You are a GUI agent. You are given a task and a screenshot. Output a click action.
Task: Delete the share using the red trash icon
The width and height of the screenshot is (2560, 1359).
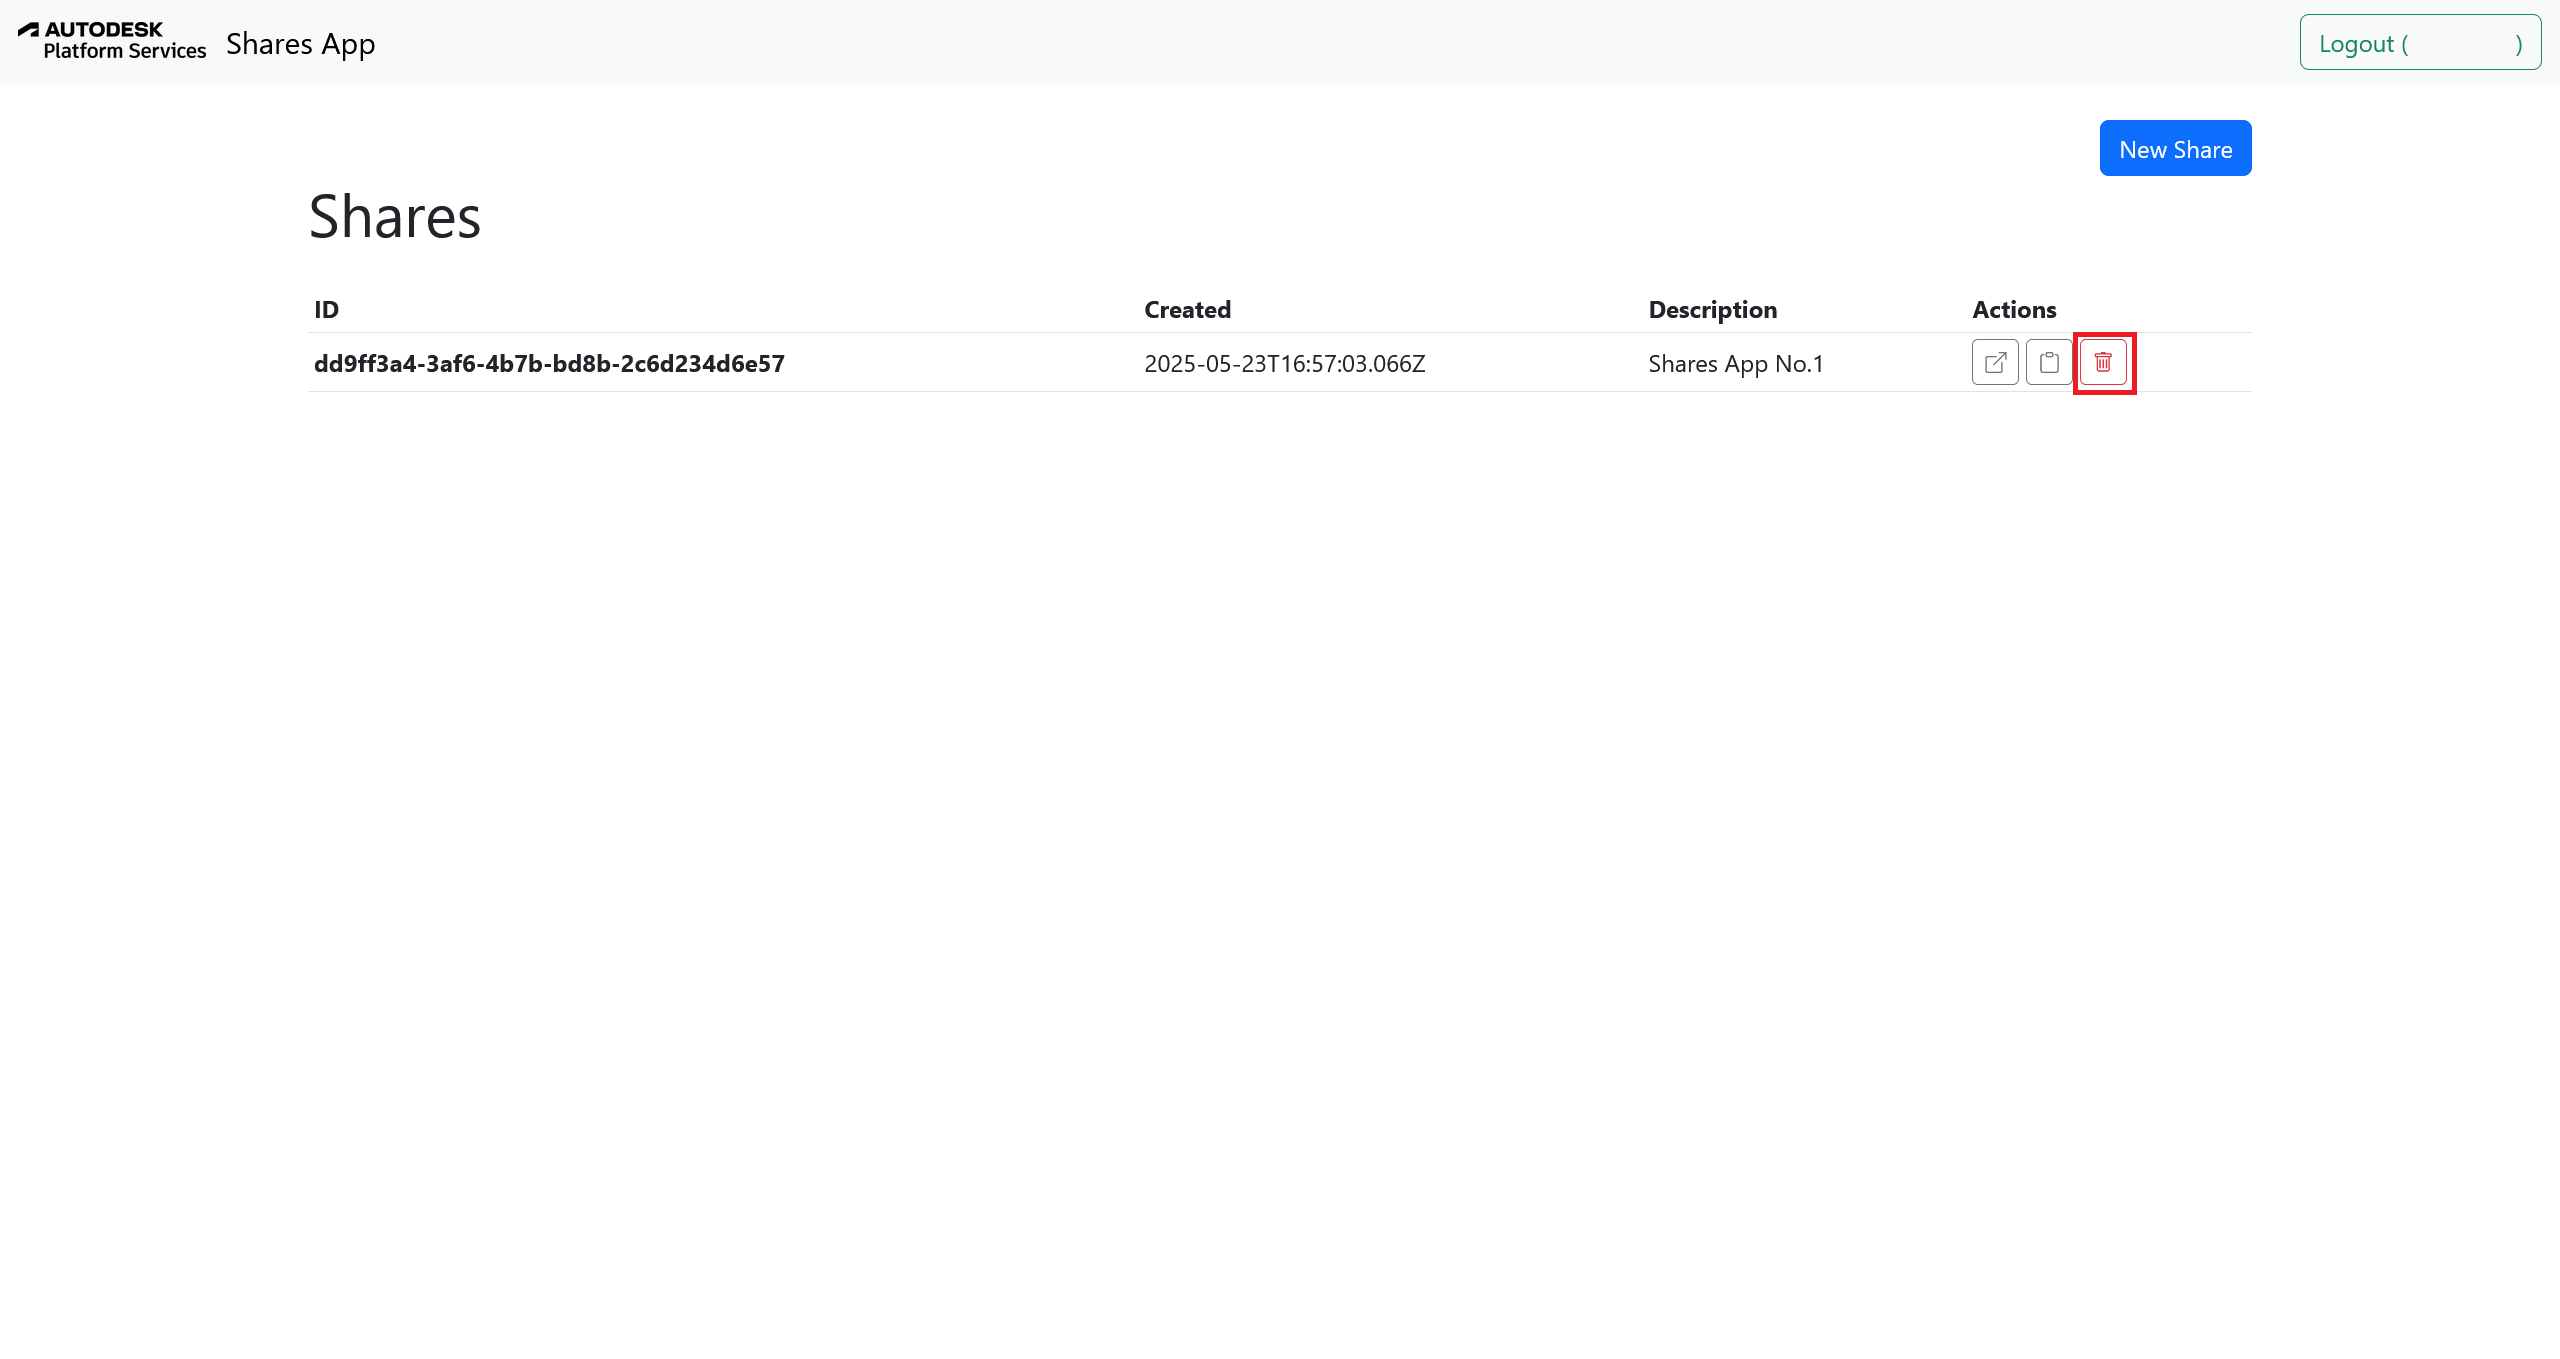(2103, 362)
